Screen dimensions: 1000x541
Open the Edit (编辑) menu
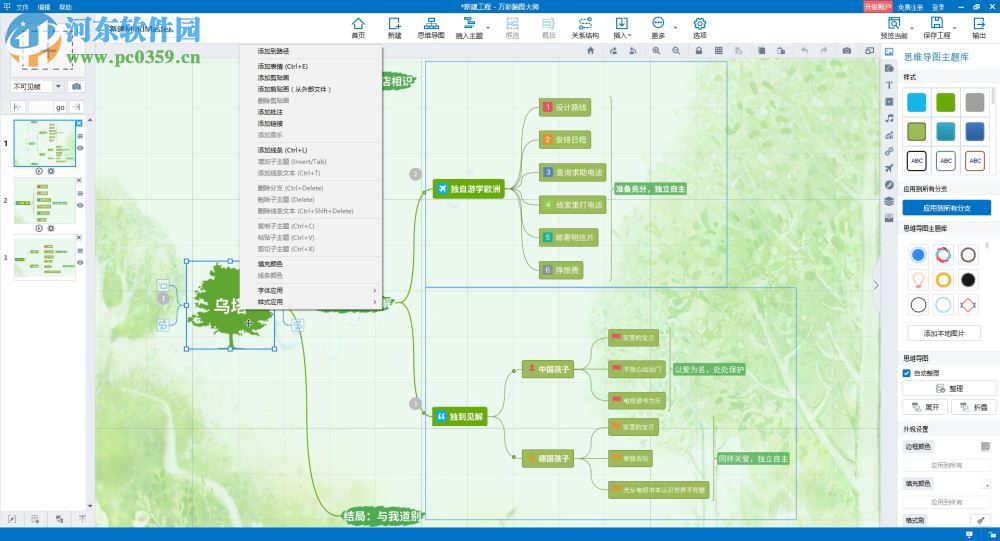(44, 7)
